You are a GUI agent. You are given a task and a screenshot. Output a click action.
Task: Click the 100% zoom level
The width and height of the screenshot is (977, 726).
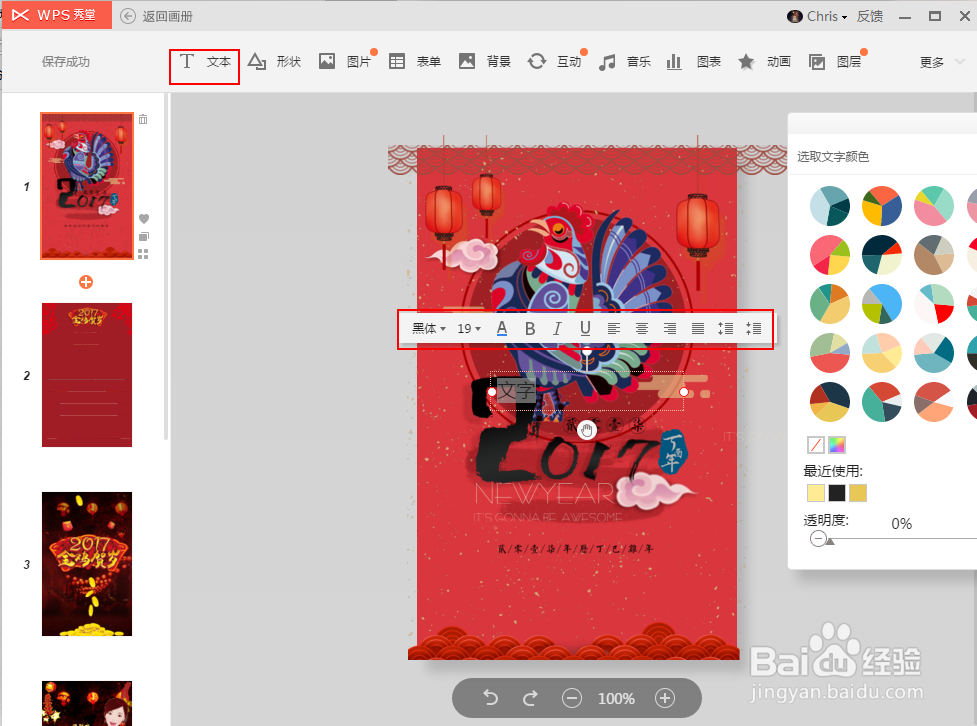[616, 699]
